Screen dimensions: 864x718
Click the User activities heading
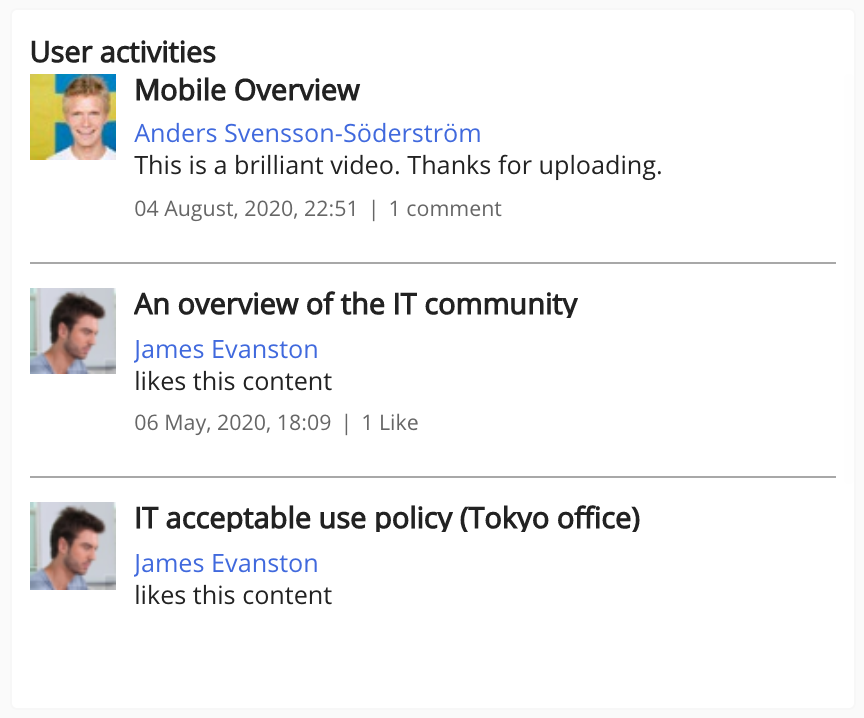(x=123, y=51)
